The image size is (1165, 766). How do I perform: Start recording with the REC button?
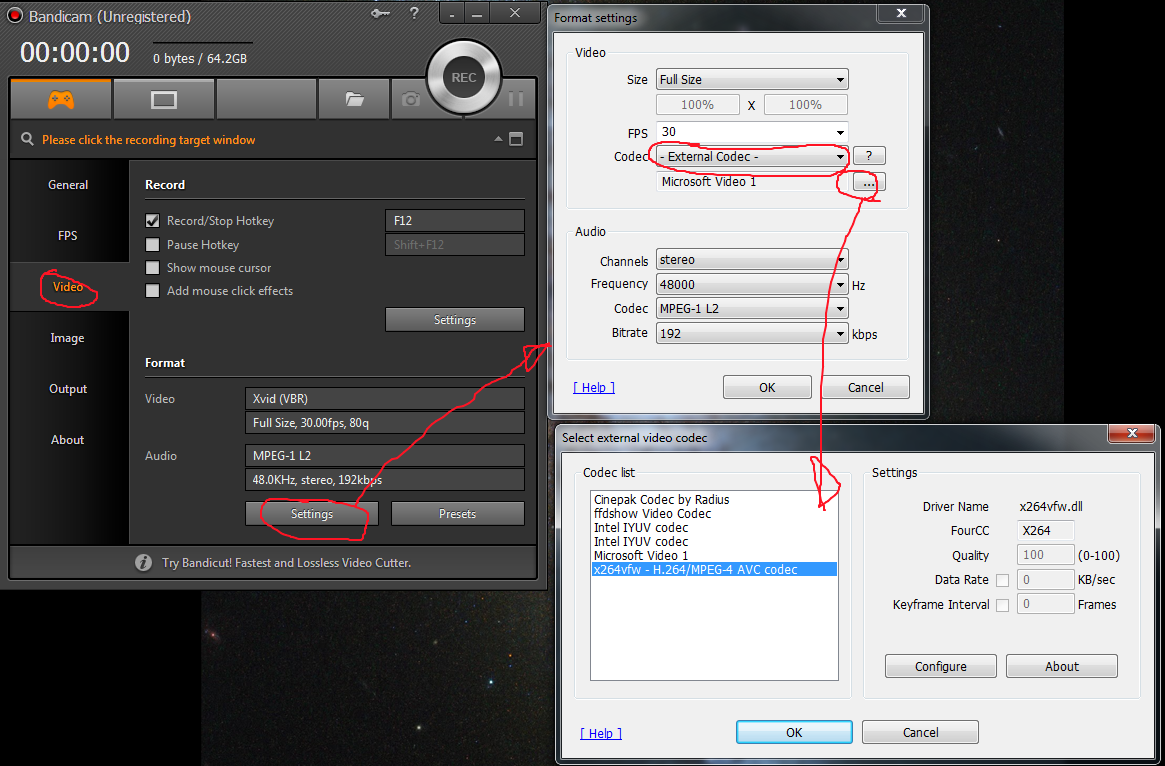464,77
